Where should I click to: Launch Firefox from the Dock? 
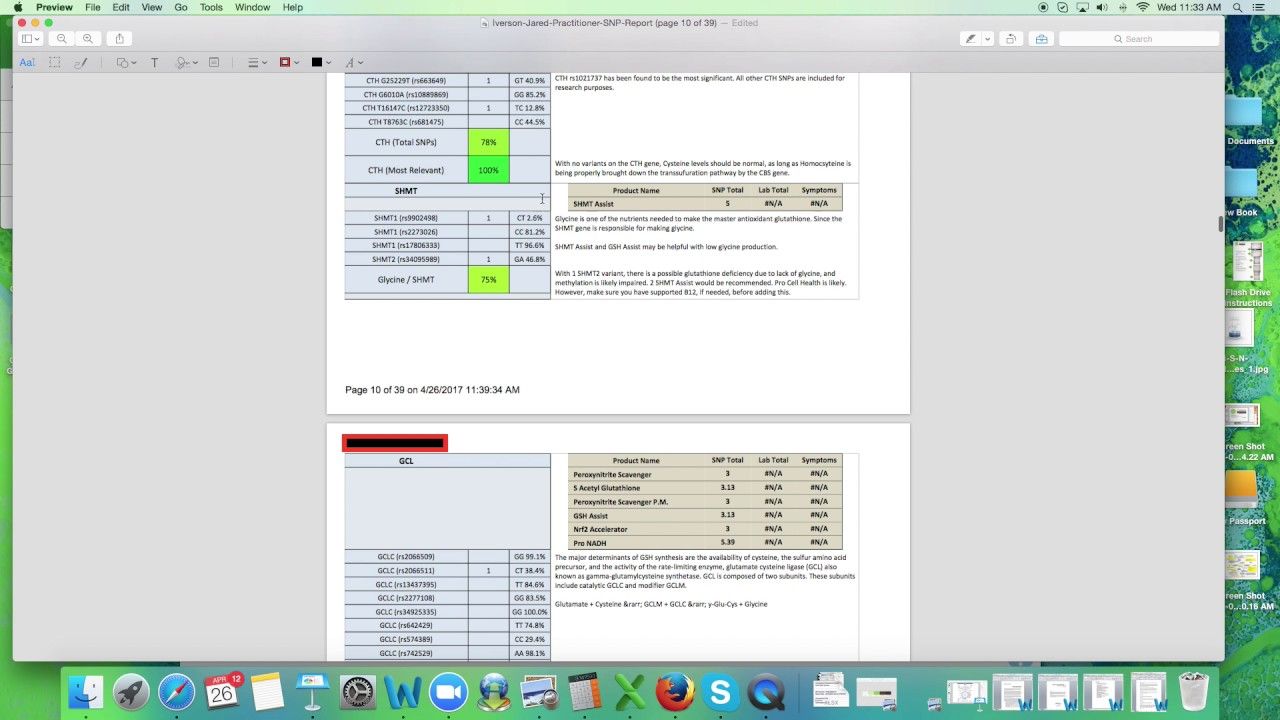pyautogui.click(x=675, y=692)
